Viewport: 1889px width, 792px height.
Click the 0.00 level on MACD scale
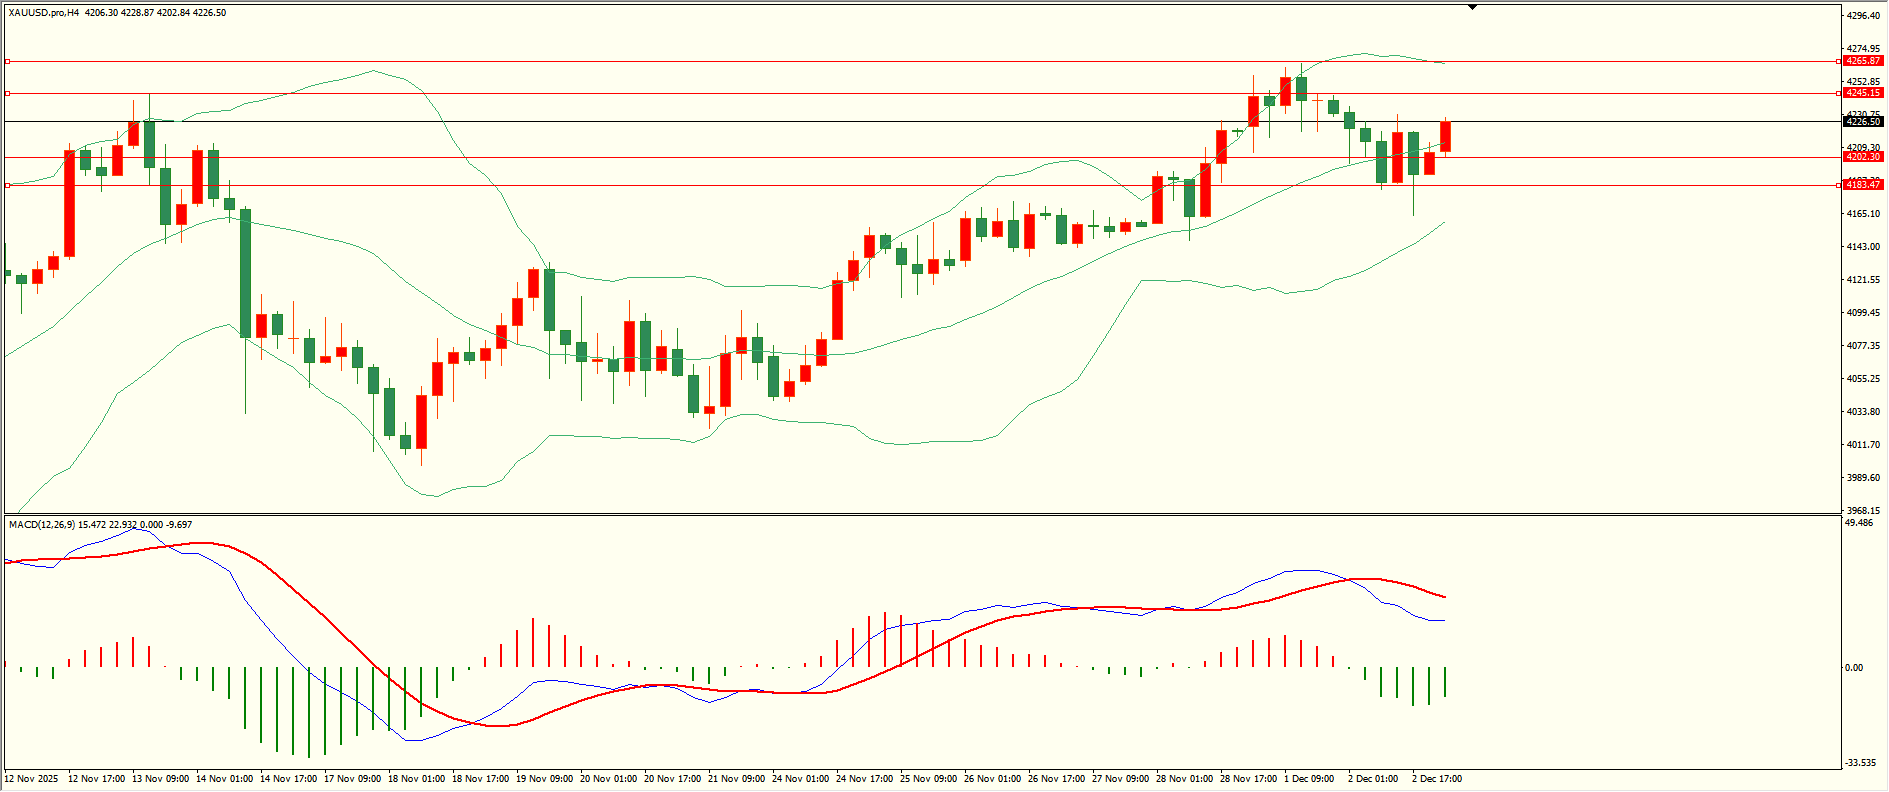tap(1854, 668)
